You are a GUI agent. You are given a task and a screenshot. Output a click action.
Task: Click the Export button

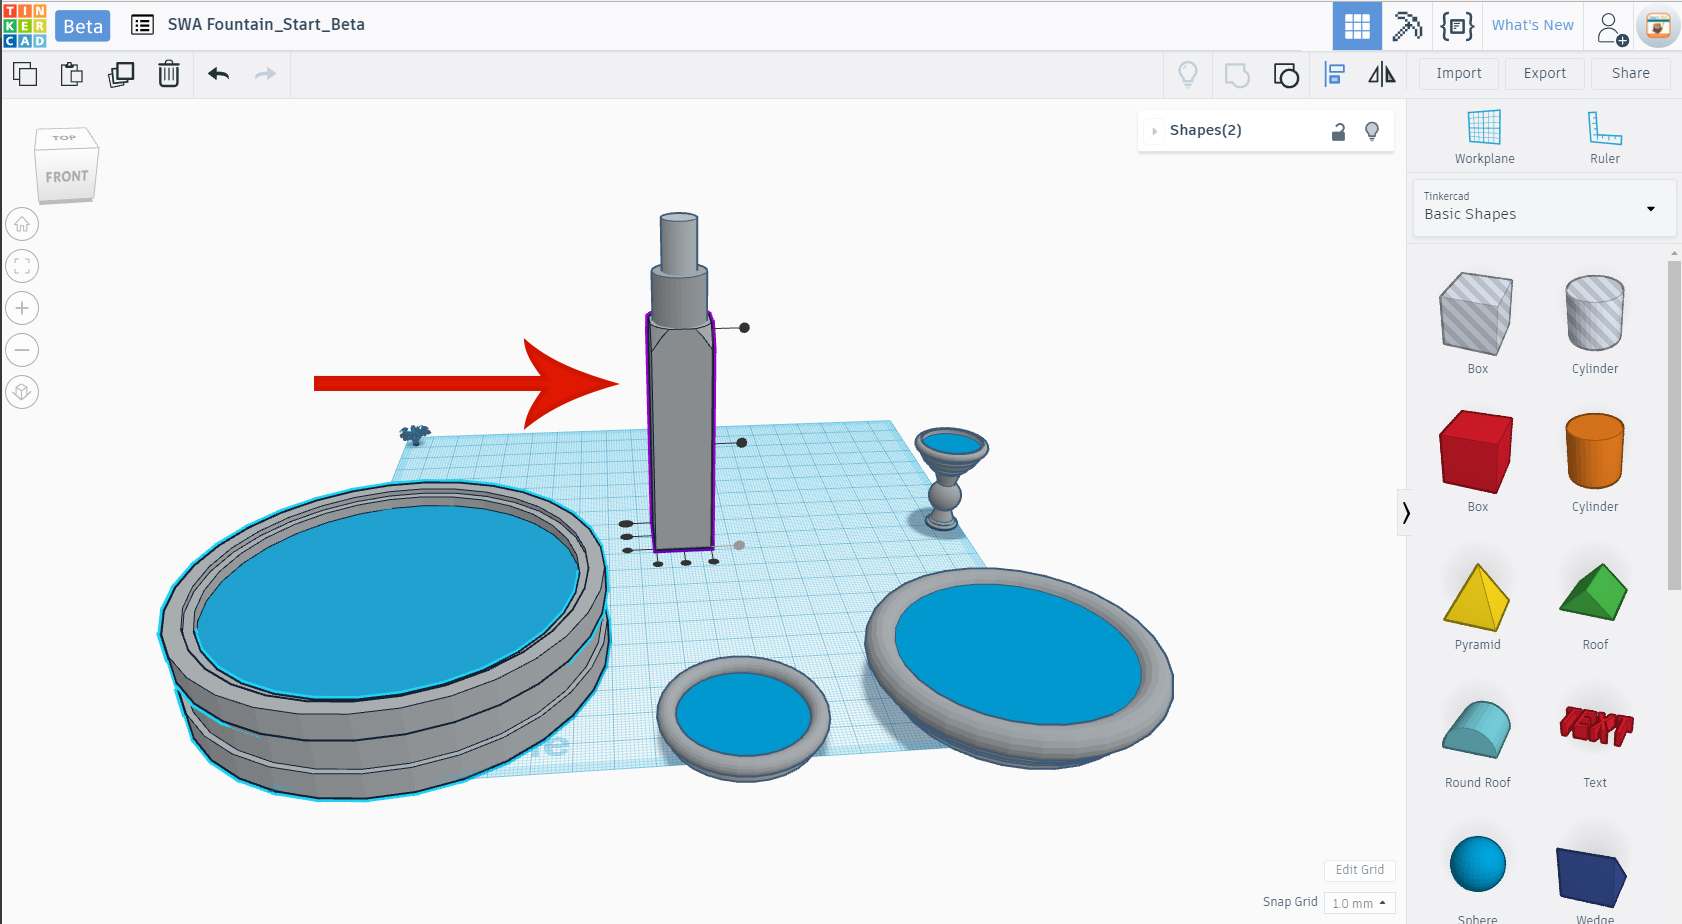pos(1545,73)
